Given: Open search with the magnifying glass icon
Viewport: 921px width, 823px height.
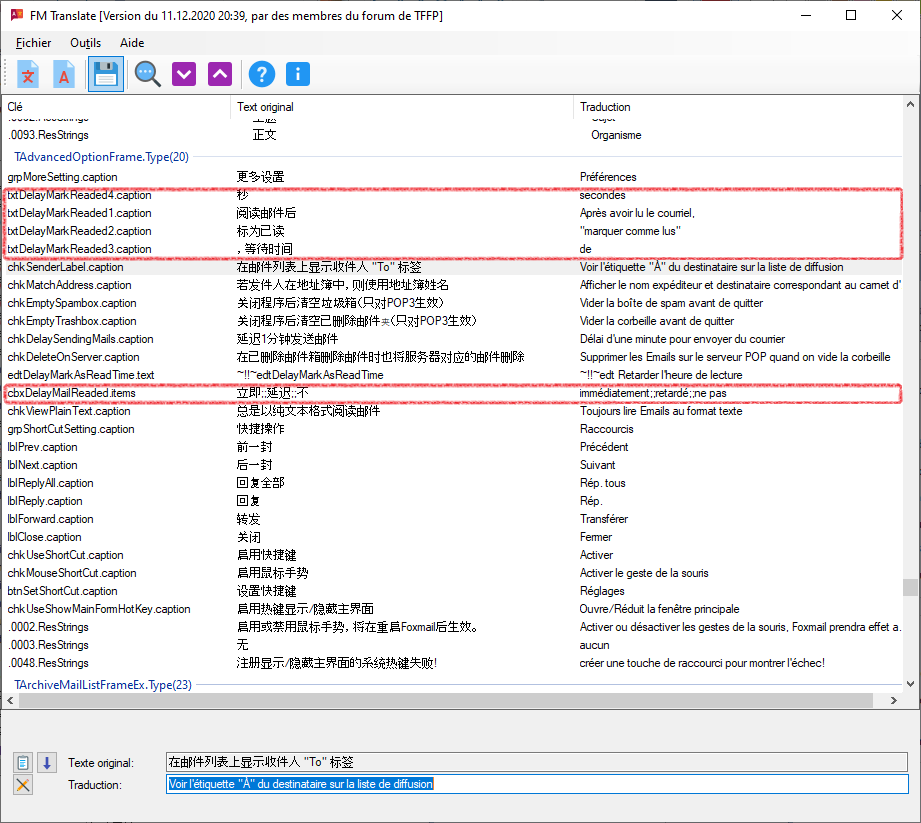Looking at the screenshot, I should [148, 74].
